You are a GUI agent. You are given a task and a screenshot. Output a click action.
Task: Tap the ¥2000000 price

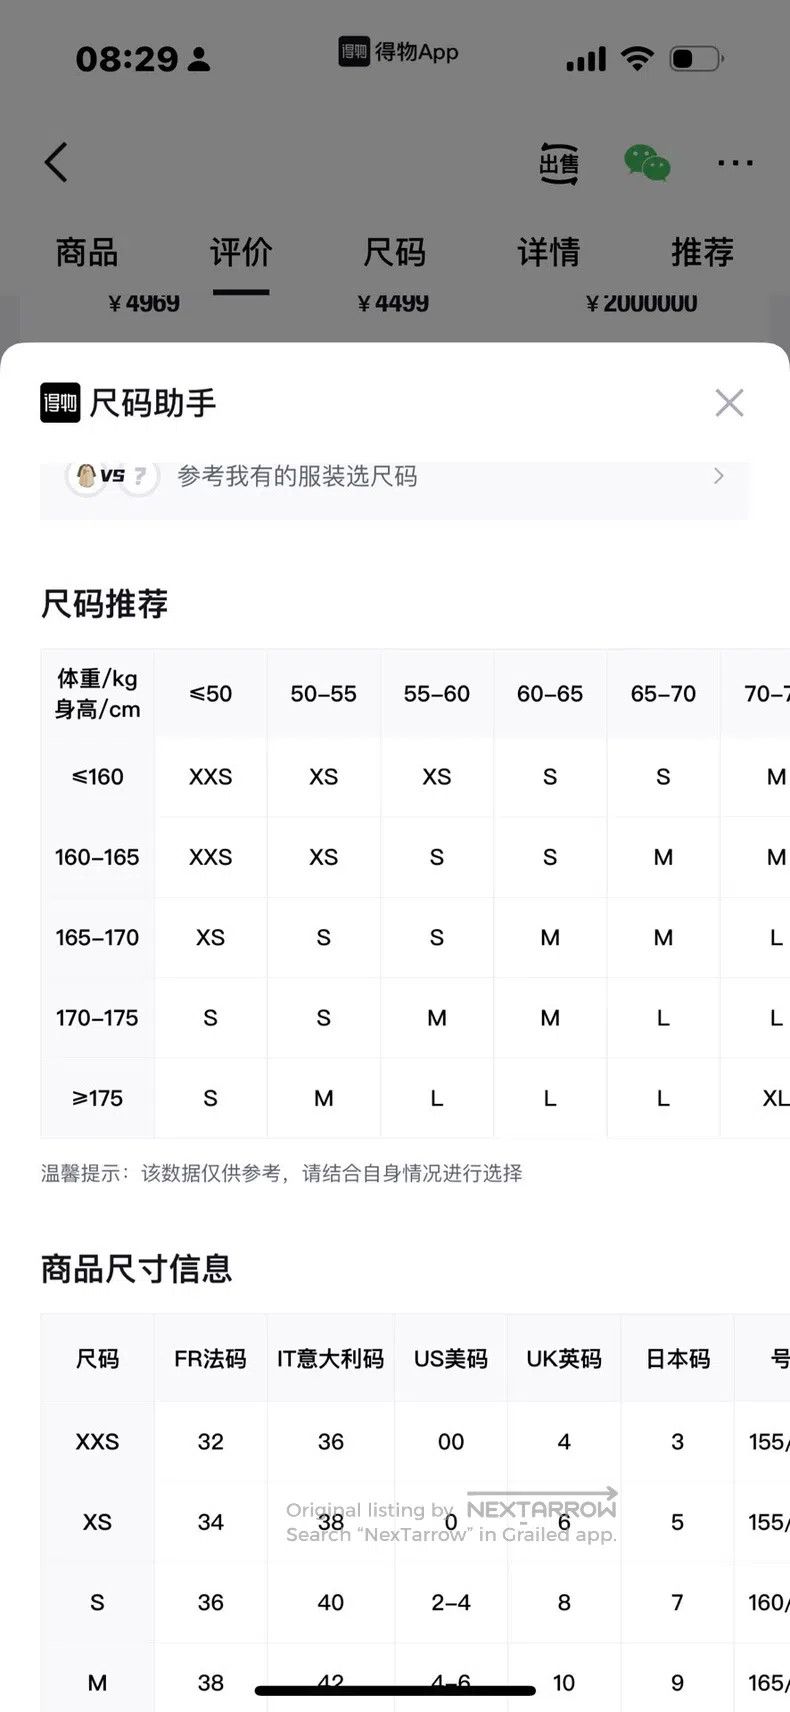(641, 303)
